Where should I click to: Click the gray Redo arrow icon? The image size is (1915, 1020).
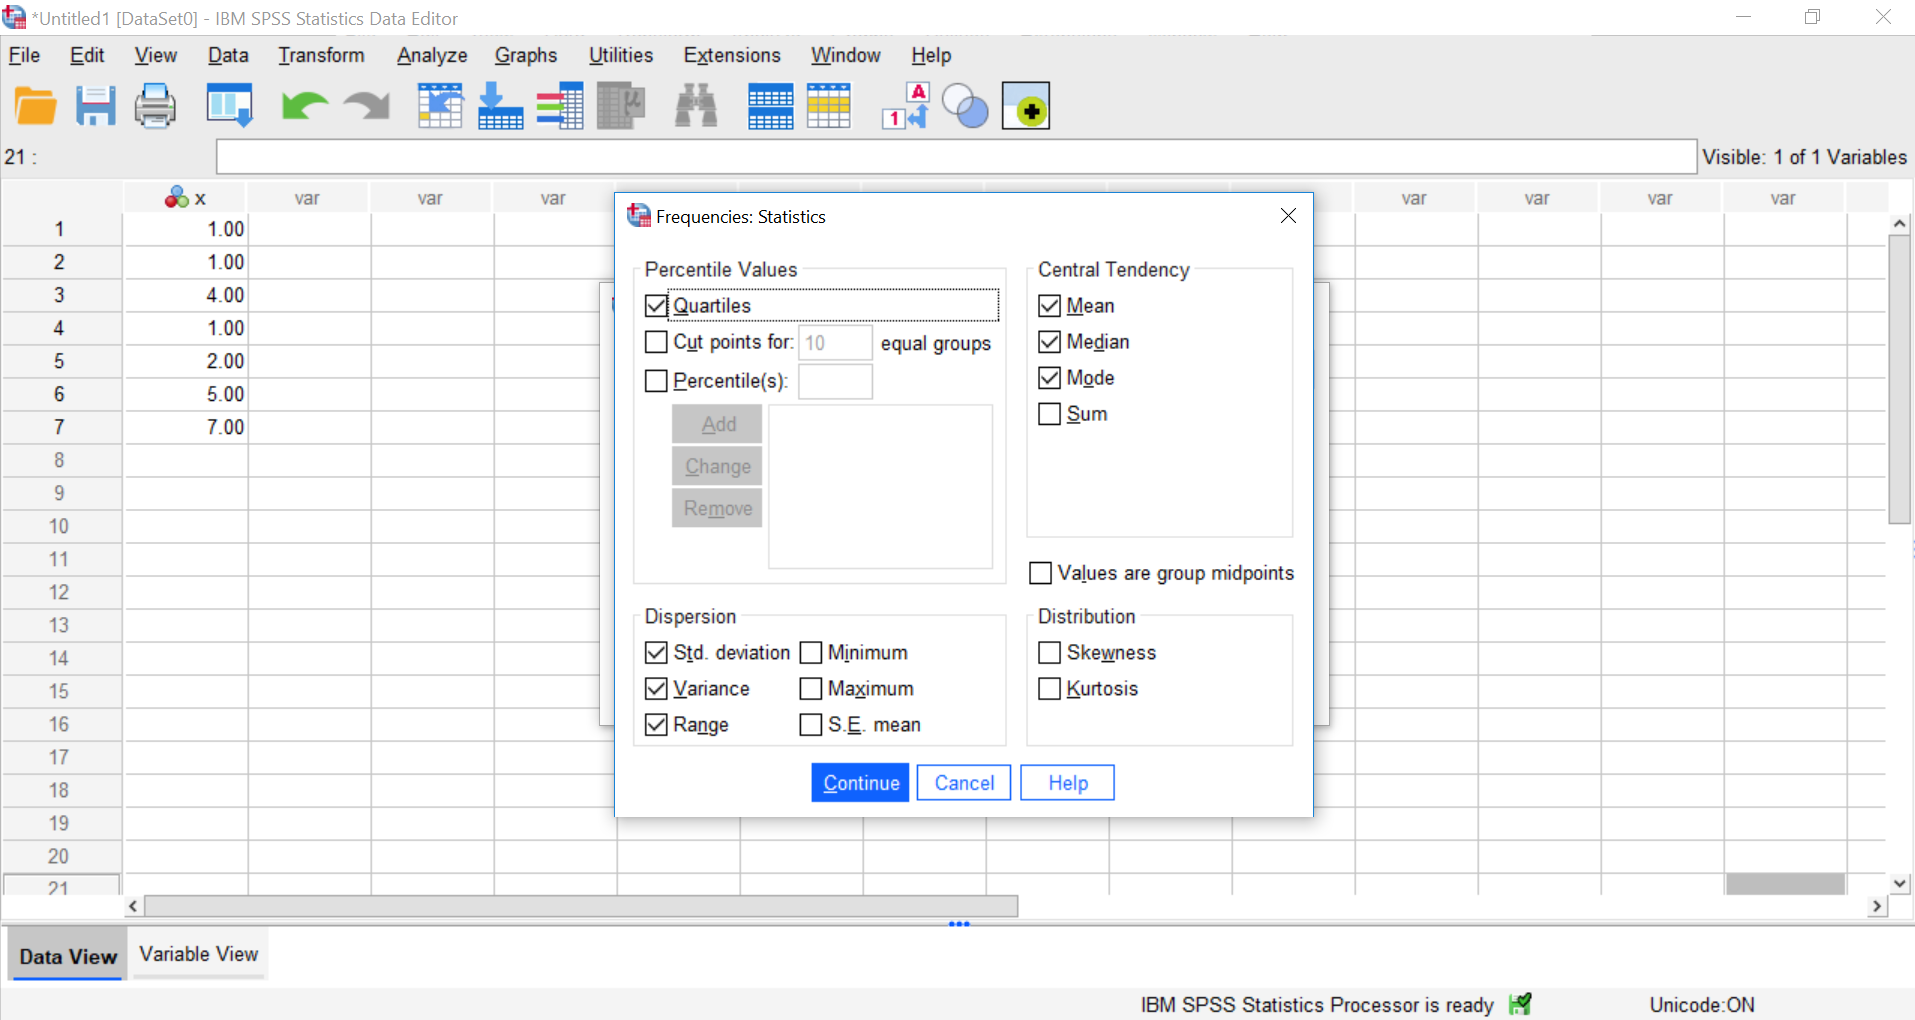click(367, 106)
